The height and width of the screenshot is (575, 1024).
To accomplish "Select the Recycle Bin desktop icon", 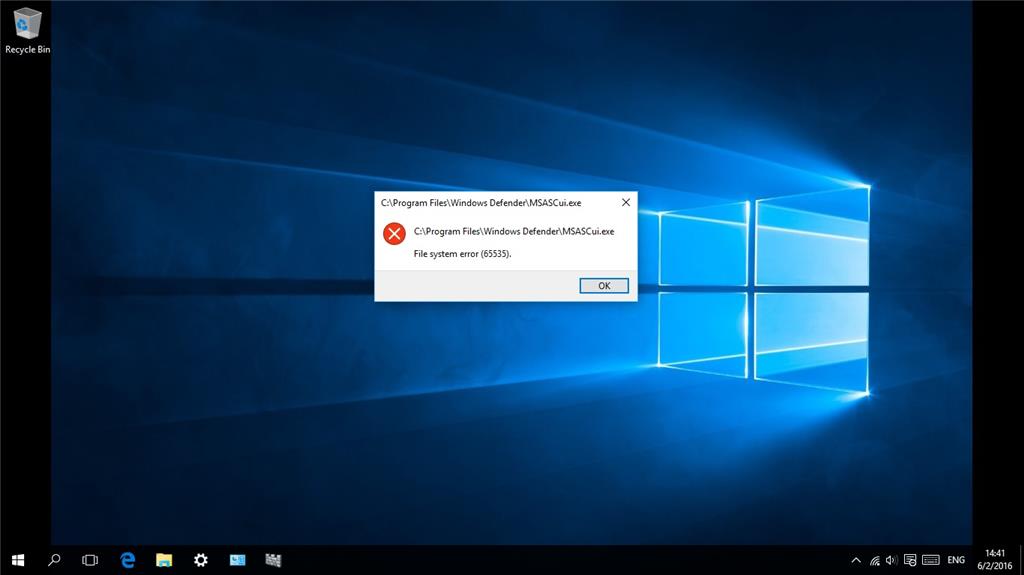I will point(27,31).
